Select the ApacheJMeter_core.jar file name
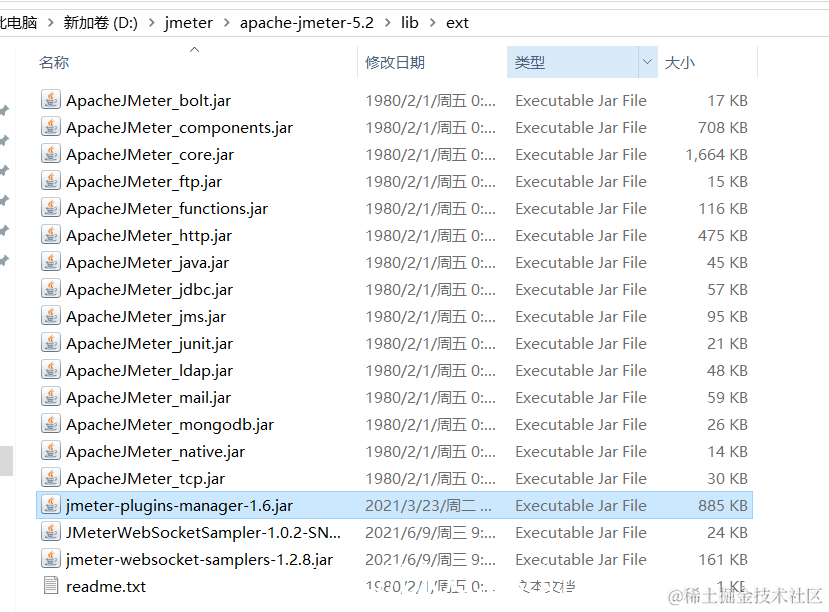 (x=150, y=154)
